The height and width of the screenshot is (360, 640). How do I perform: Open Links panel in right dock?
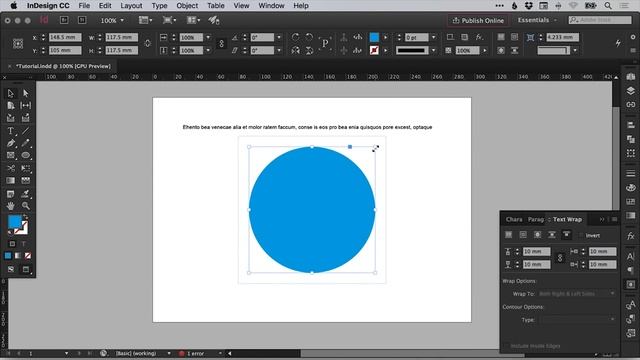pos(631,104)
